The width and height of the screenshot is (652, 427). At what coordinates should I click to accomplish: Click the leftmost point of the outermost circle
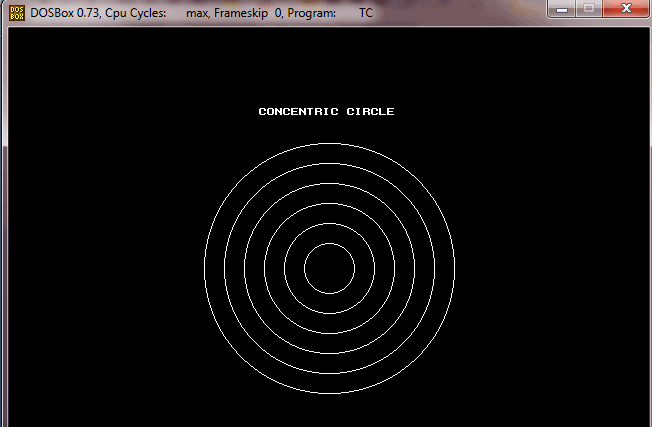[204, 268]
